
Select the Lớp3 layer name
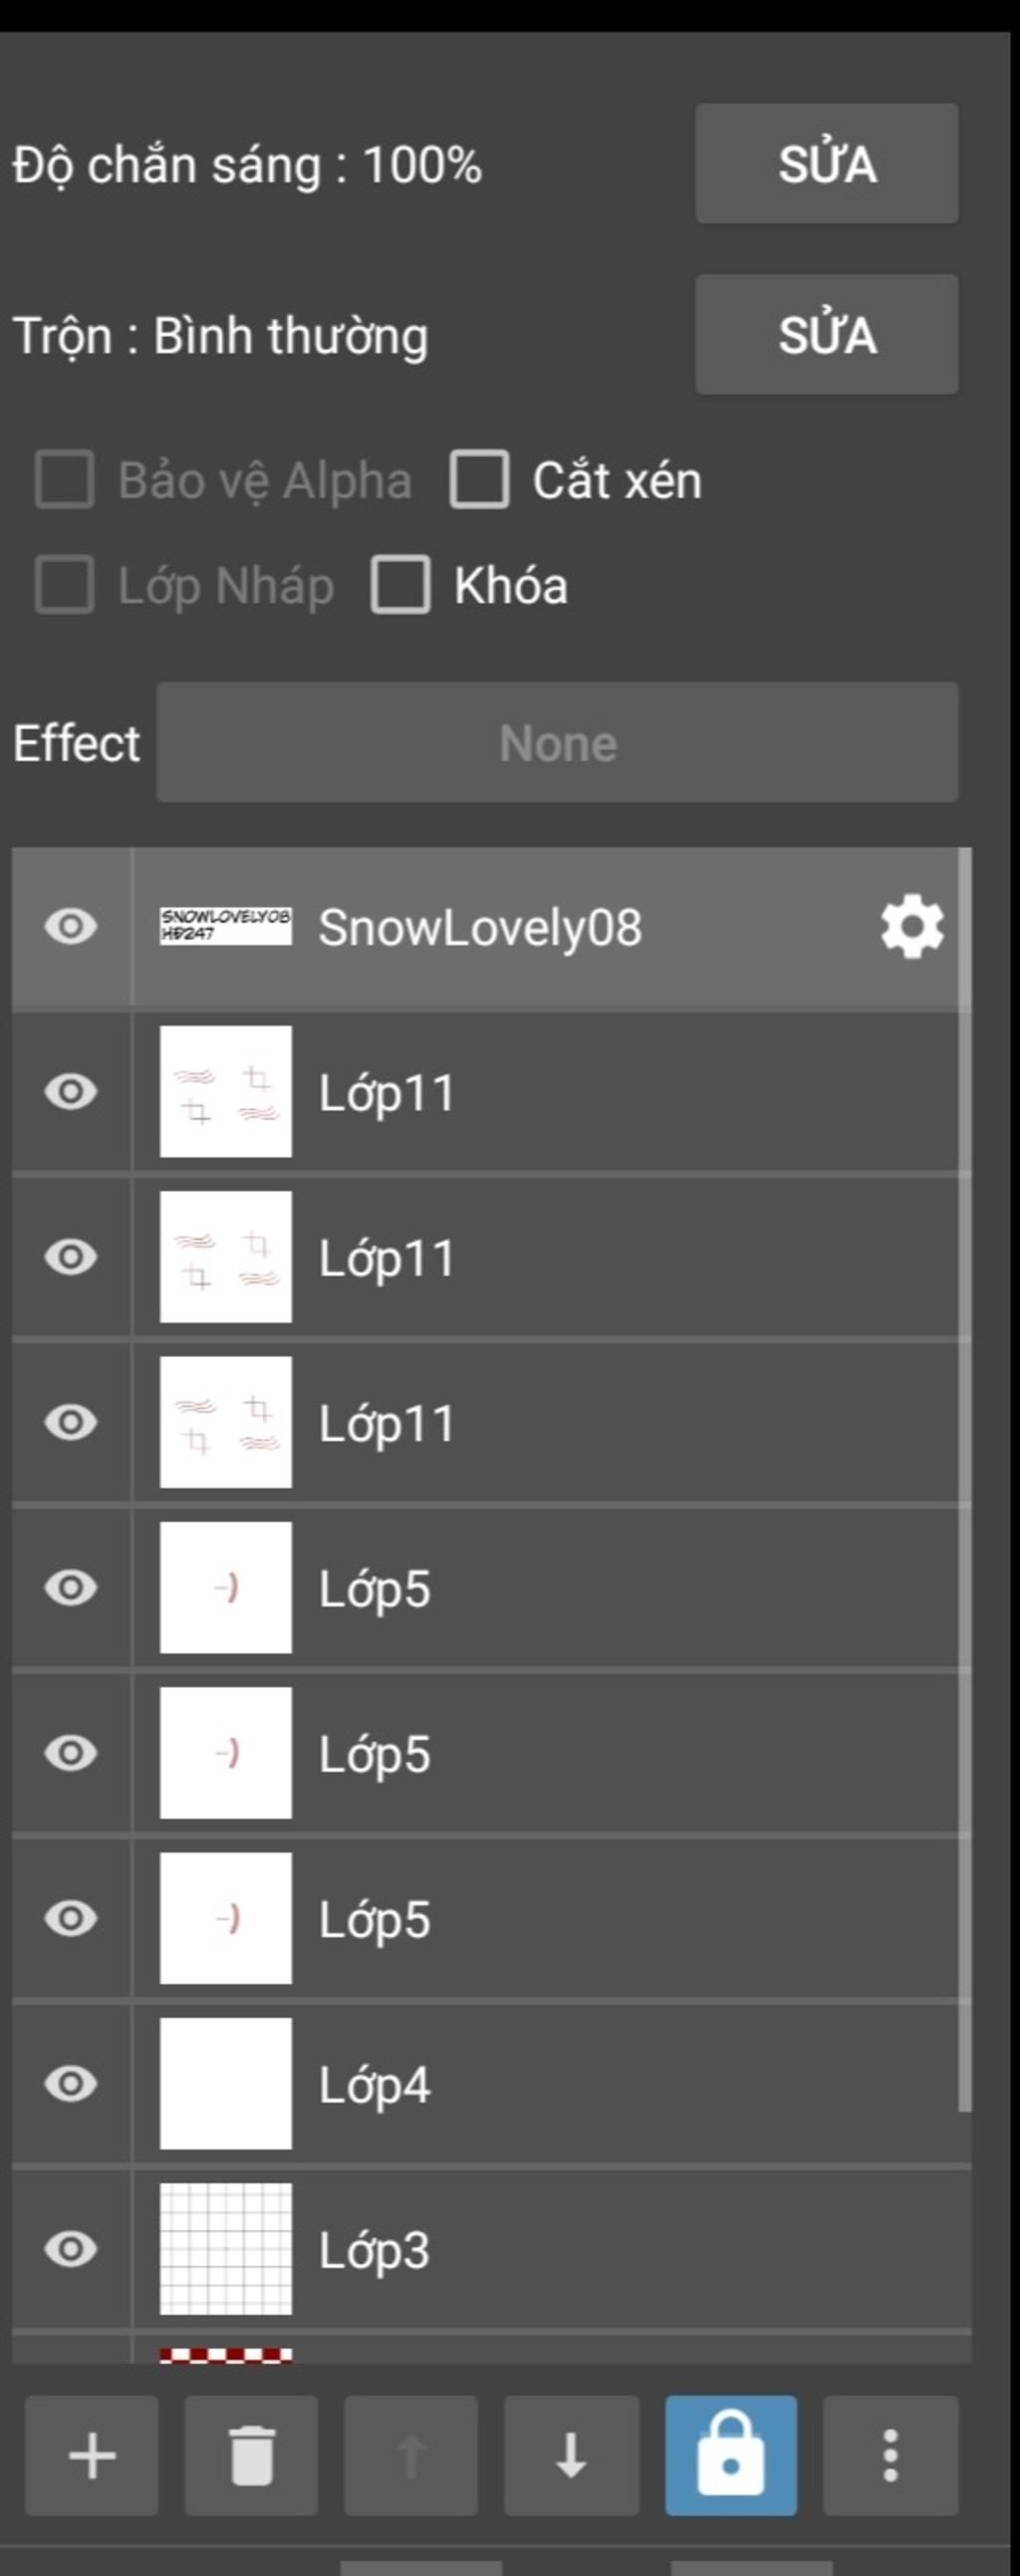(374, 2250)
